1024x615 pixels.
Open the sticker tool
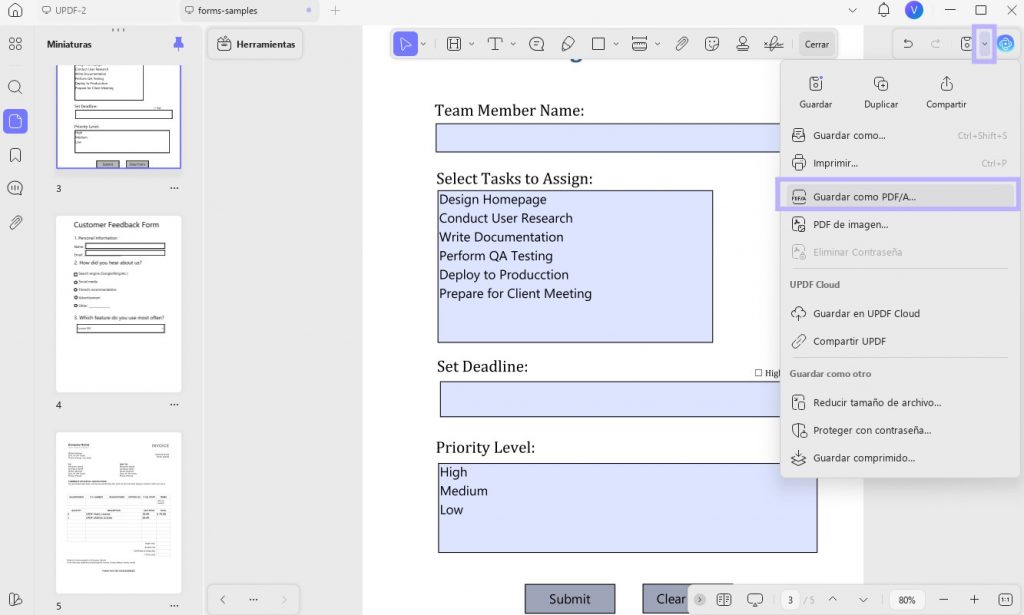[712, 44]
